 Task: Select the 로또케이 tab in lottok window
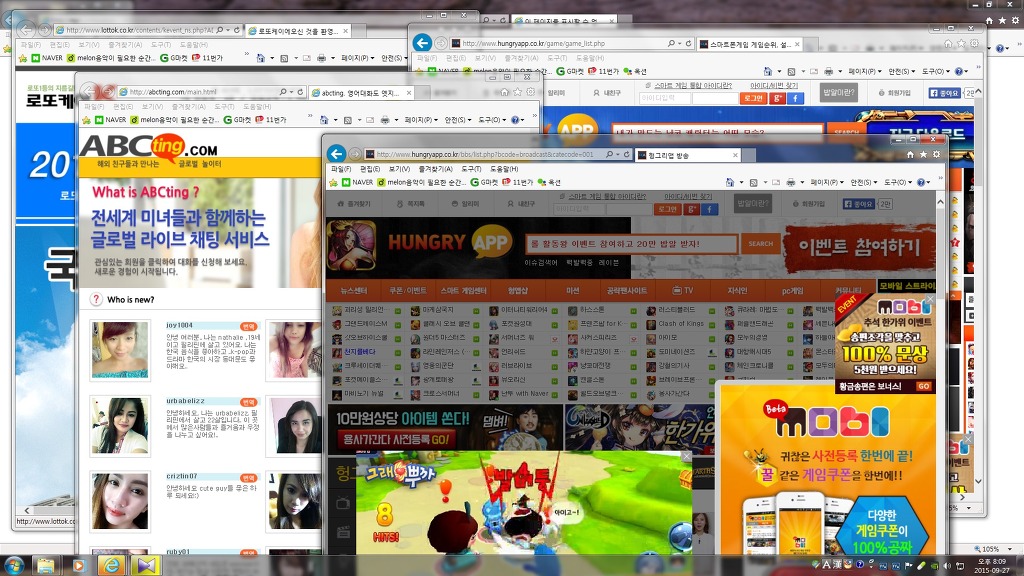[298, 31]
